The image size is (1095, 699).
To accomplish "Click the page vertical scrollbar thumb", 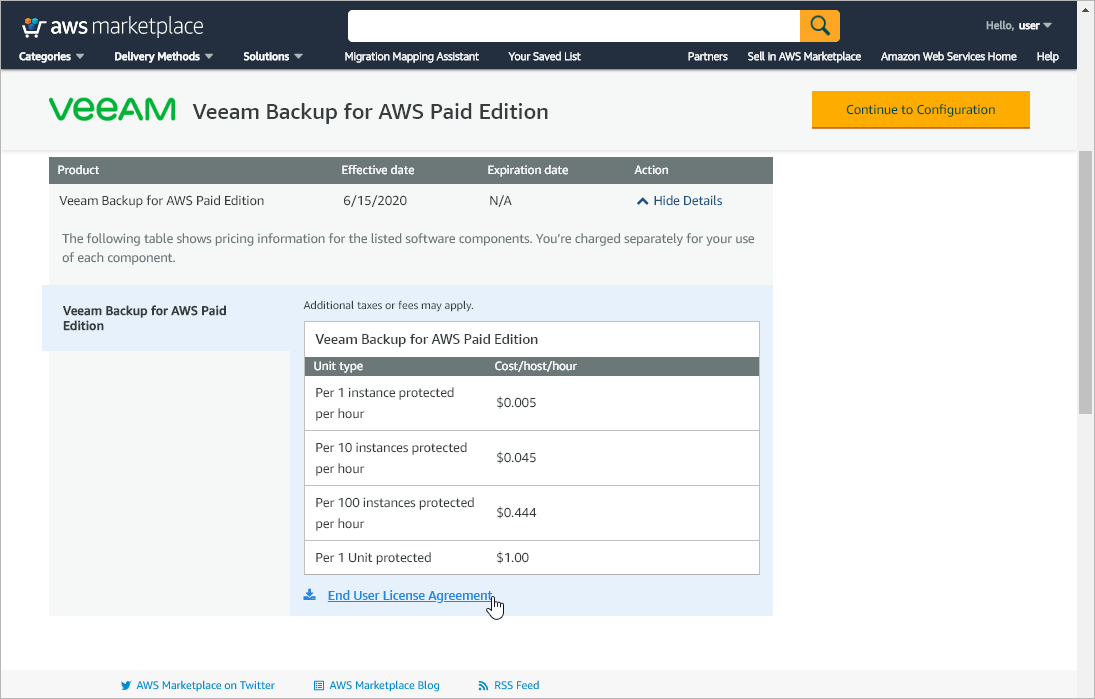I will [x=1085, y=280].
